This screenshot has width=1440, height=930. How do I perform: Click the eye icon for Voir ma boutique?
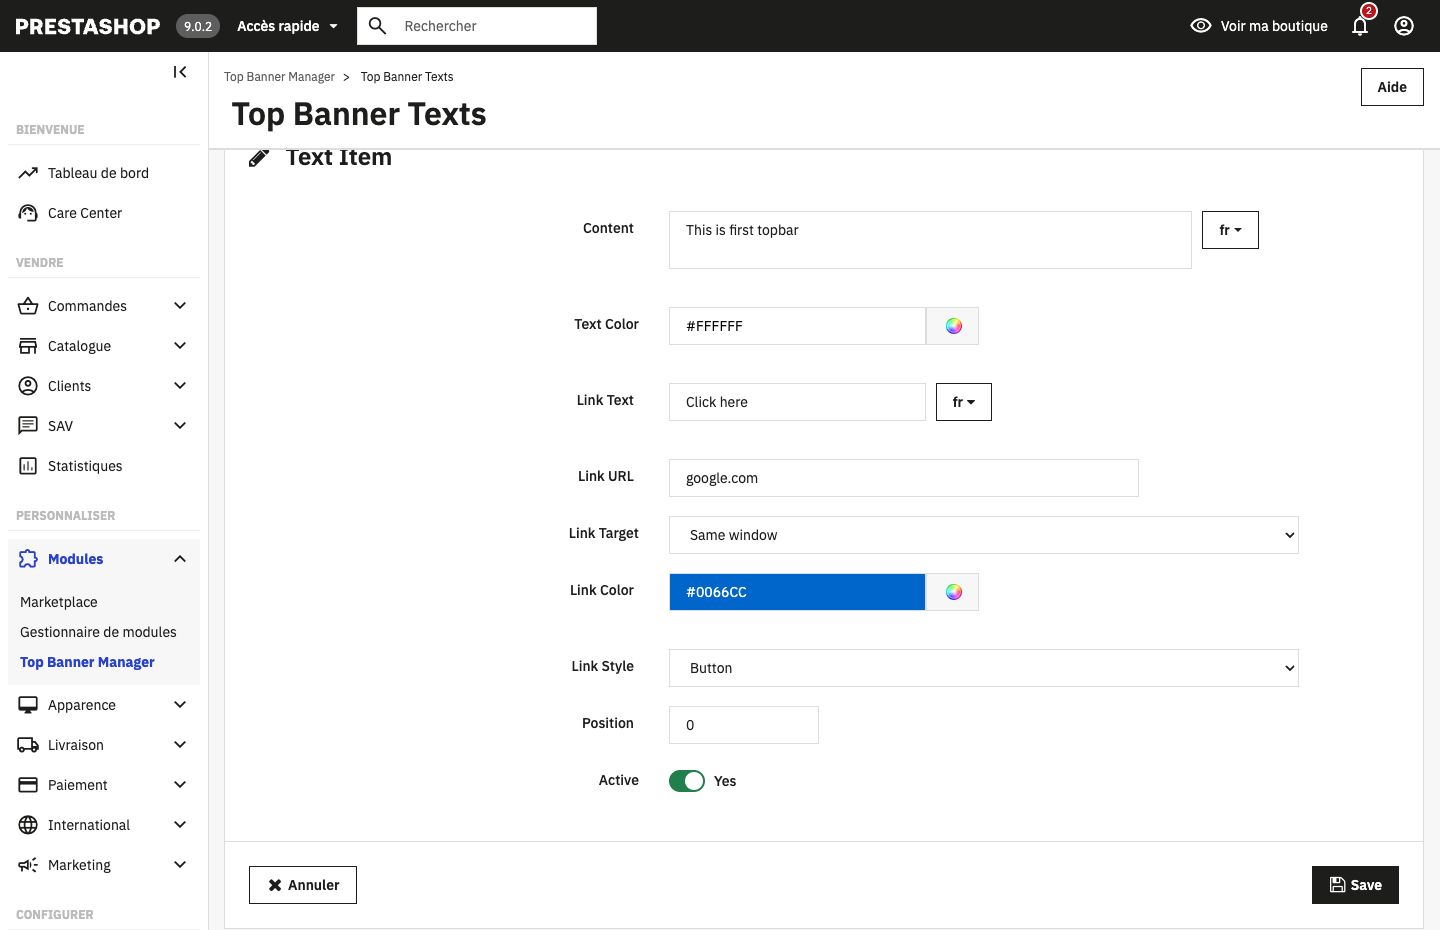click(1201, 26)
